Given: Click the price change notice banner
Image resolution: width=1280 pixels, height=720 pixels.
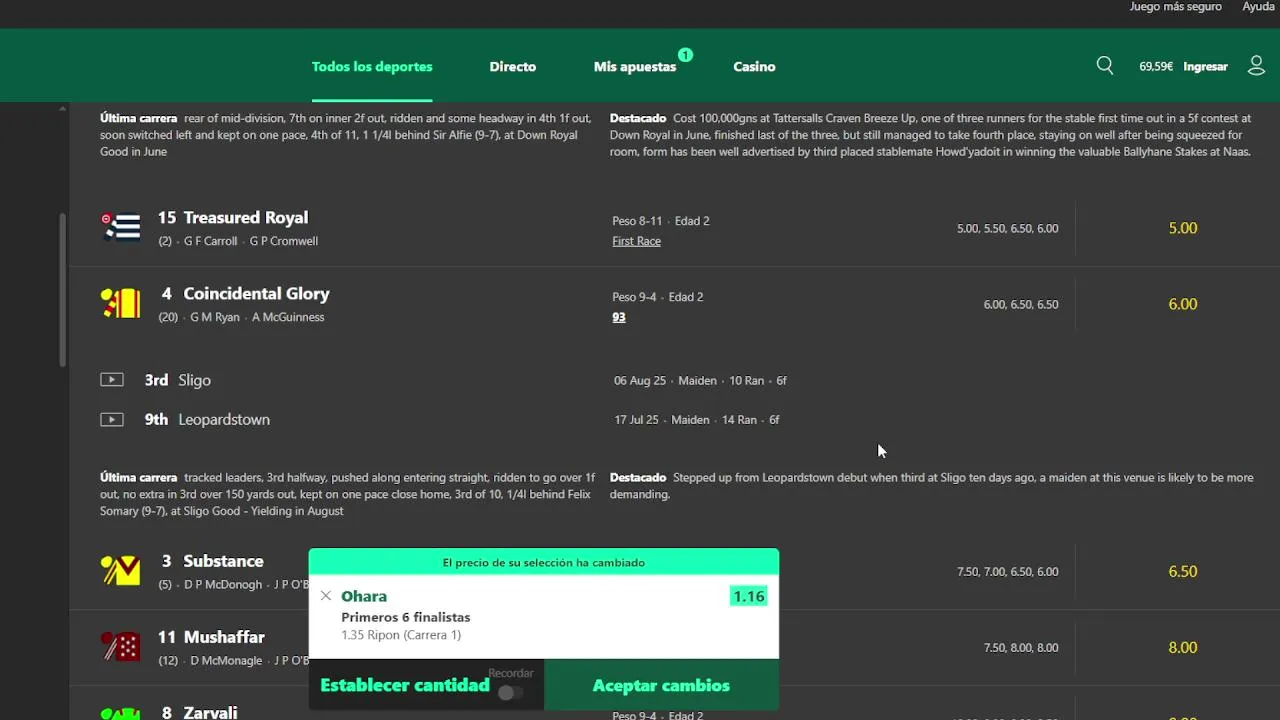Looking at the screenshot, I should point(544,562).
